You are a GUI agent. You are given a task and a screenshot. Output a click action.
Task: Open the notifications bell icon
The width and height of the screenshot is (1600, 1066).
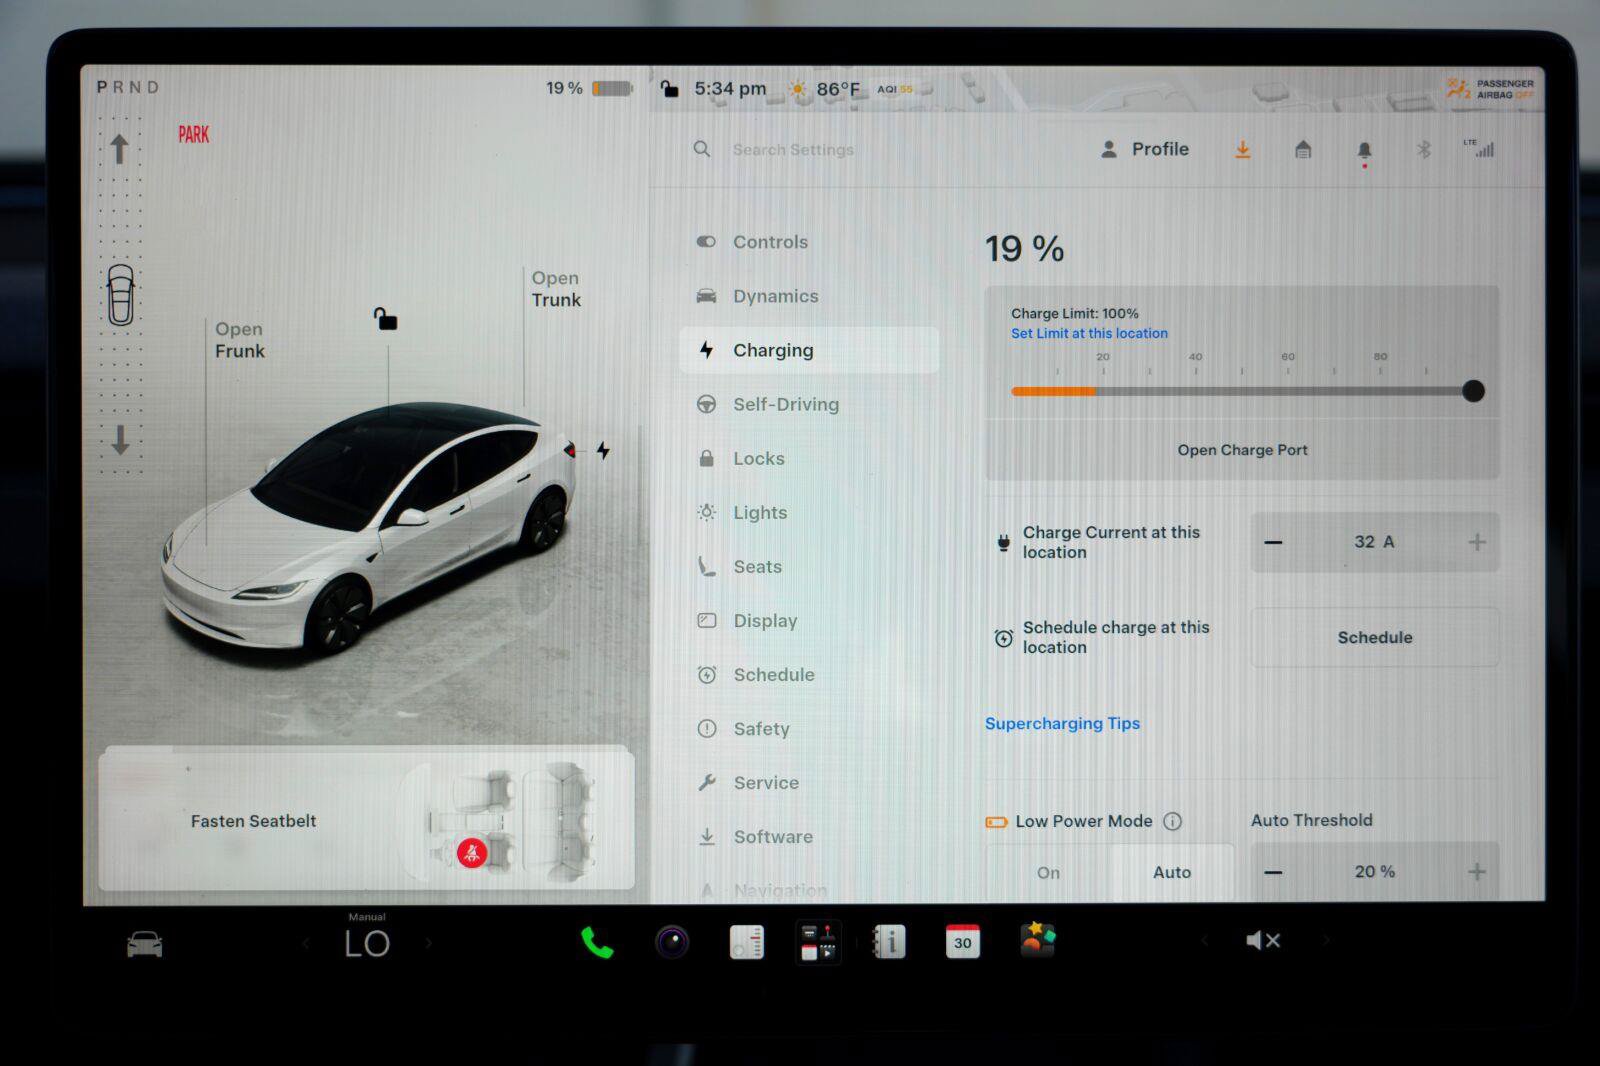1364,151
